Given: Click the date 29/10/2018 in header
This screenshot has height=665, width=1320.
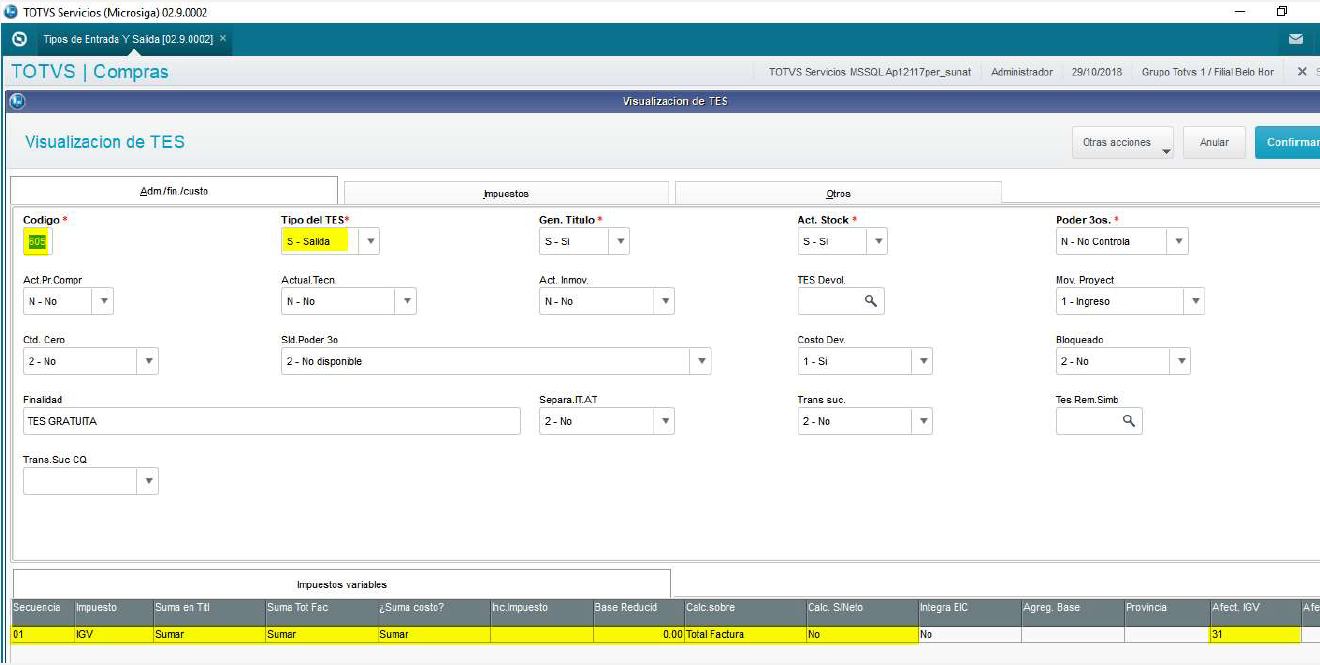Looking at the screenshot, I should (x=1097, y=72).
